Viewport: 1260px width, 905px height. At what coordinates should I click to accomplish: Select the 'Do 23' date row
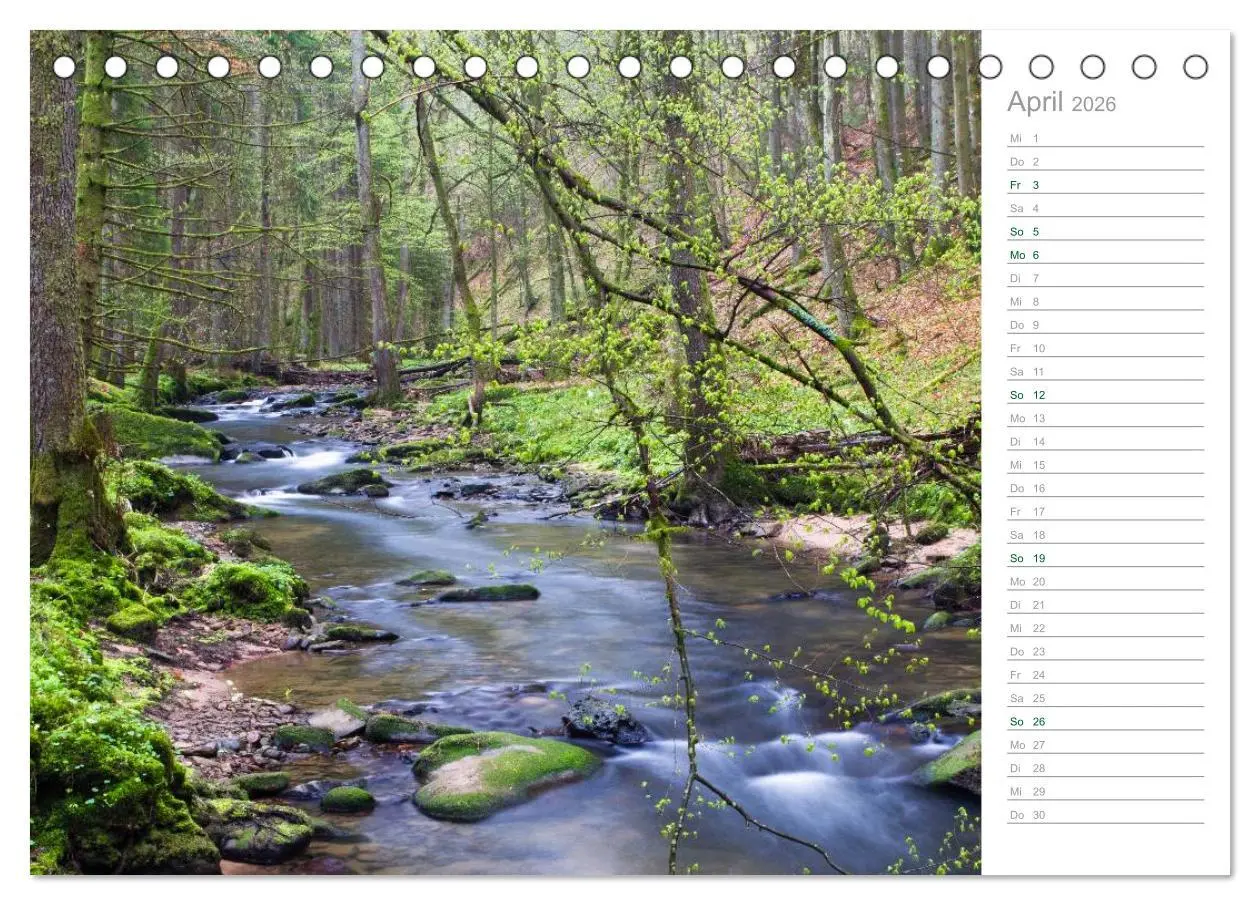[1105, 650]
